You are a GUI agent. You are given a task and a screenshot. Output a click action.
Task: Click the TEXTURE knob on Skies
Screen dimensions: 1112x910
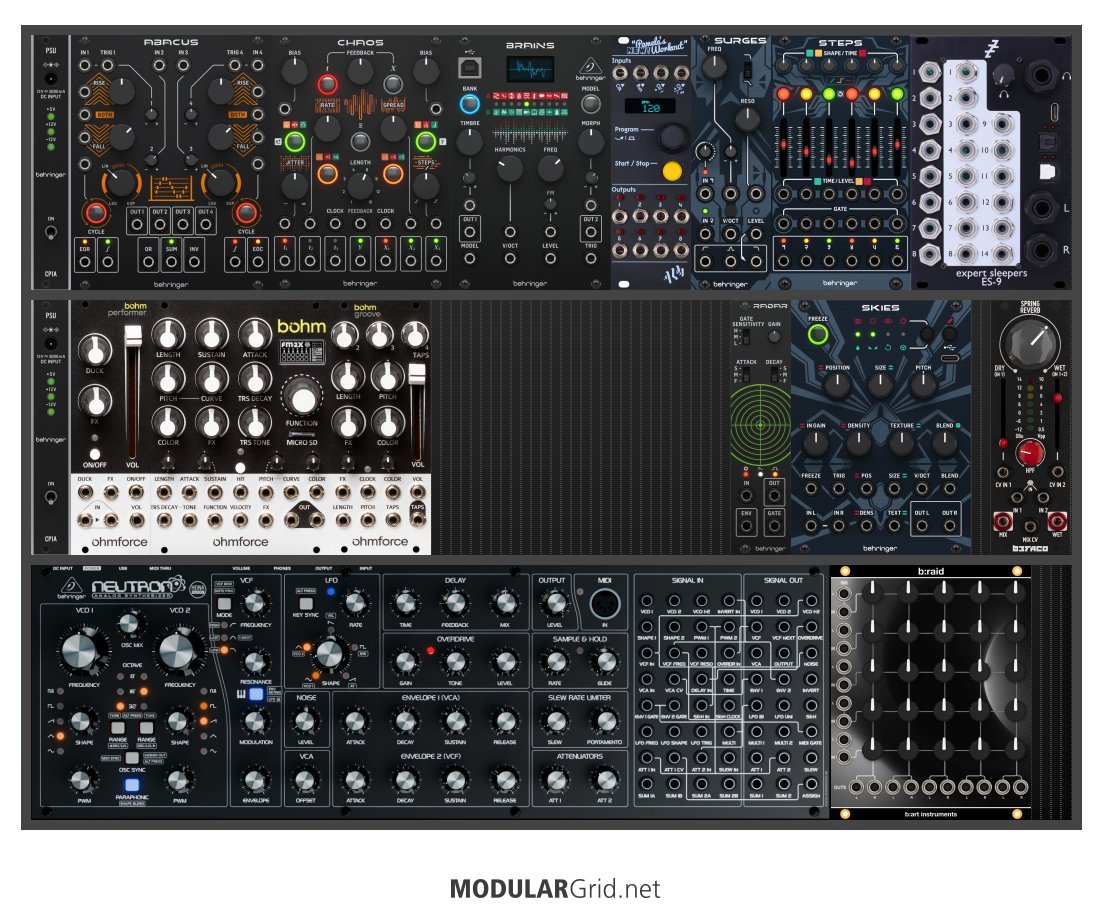tap(901, 443)
